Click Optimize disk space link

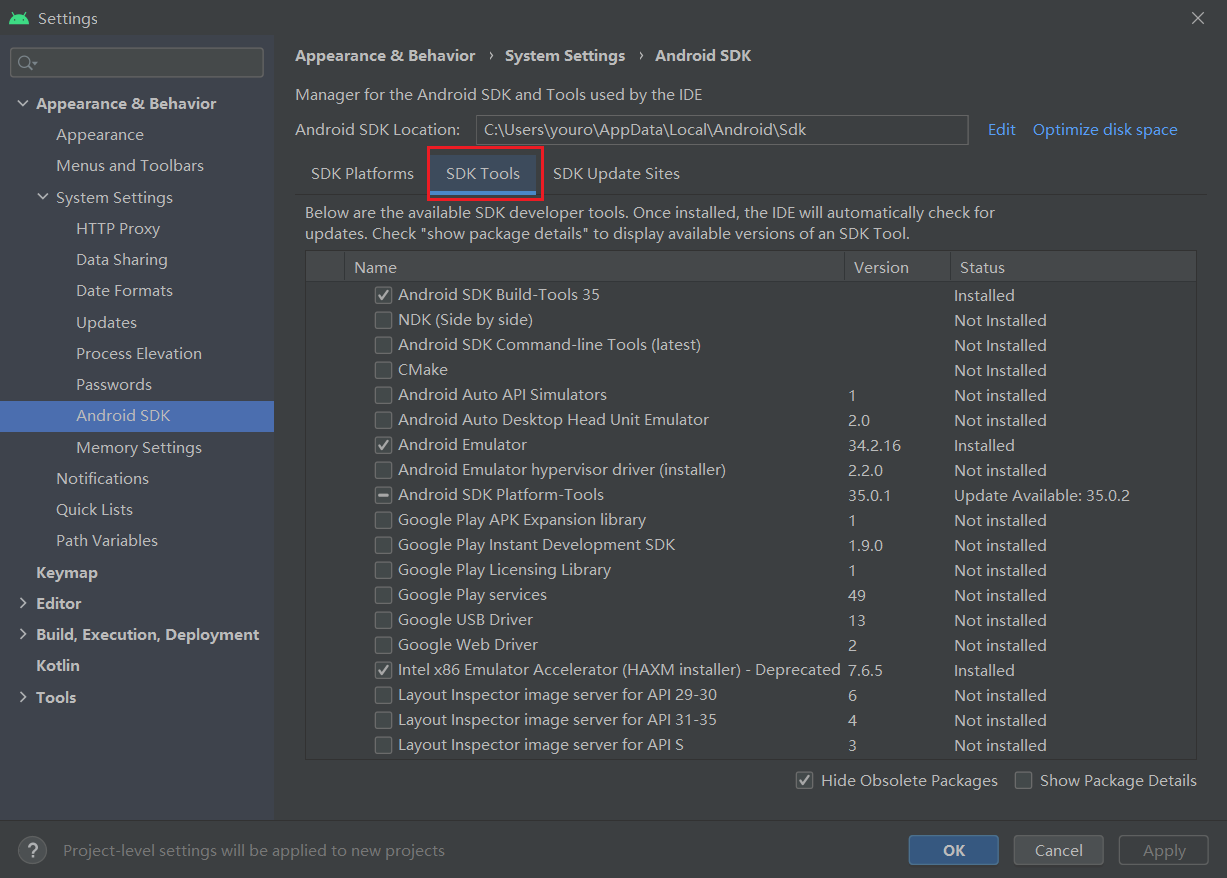(1105, 130)
